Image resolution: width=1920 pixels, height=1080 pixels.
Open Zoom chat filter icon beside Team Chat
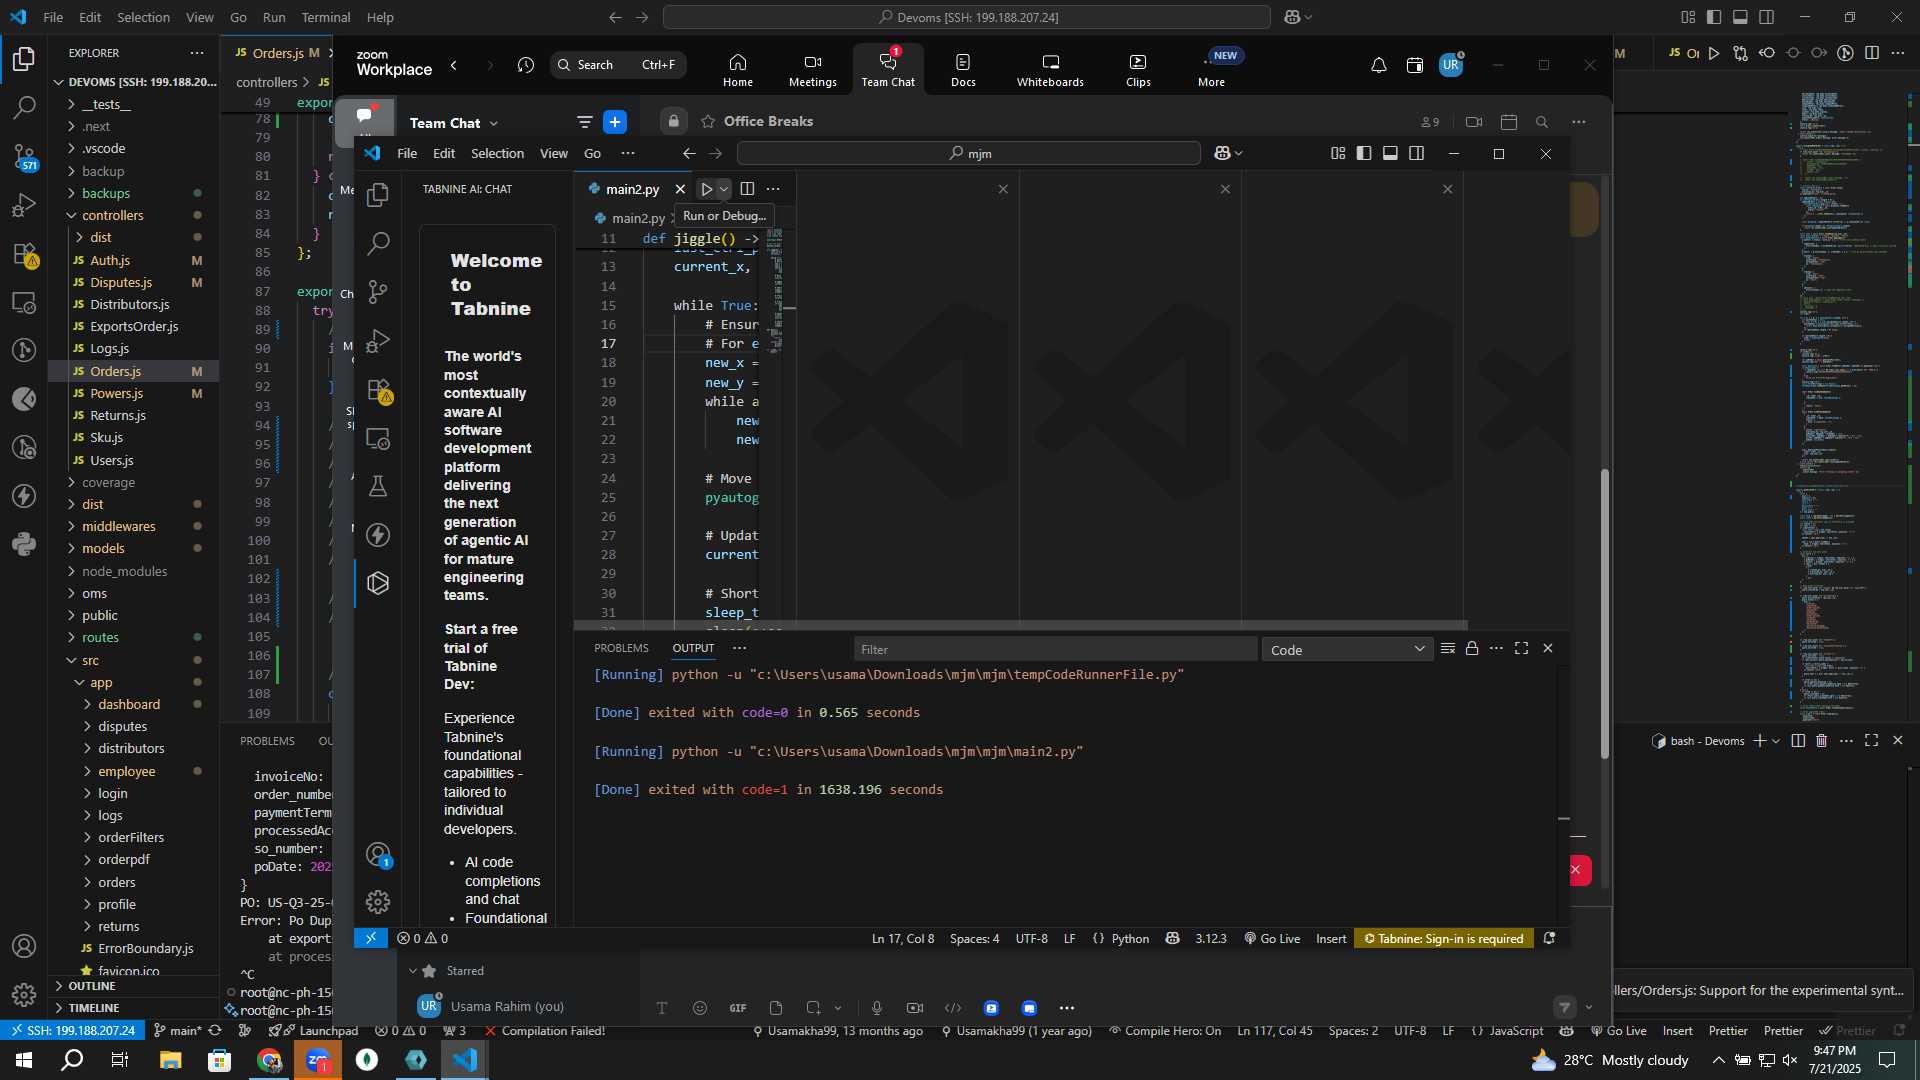click(584, 122)
